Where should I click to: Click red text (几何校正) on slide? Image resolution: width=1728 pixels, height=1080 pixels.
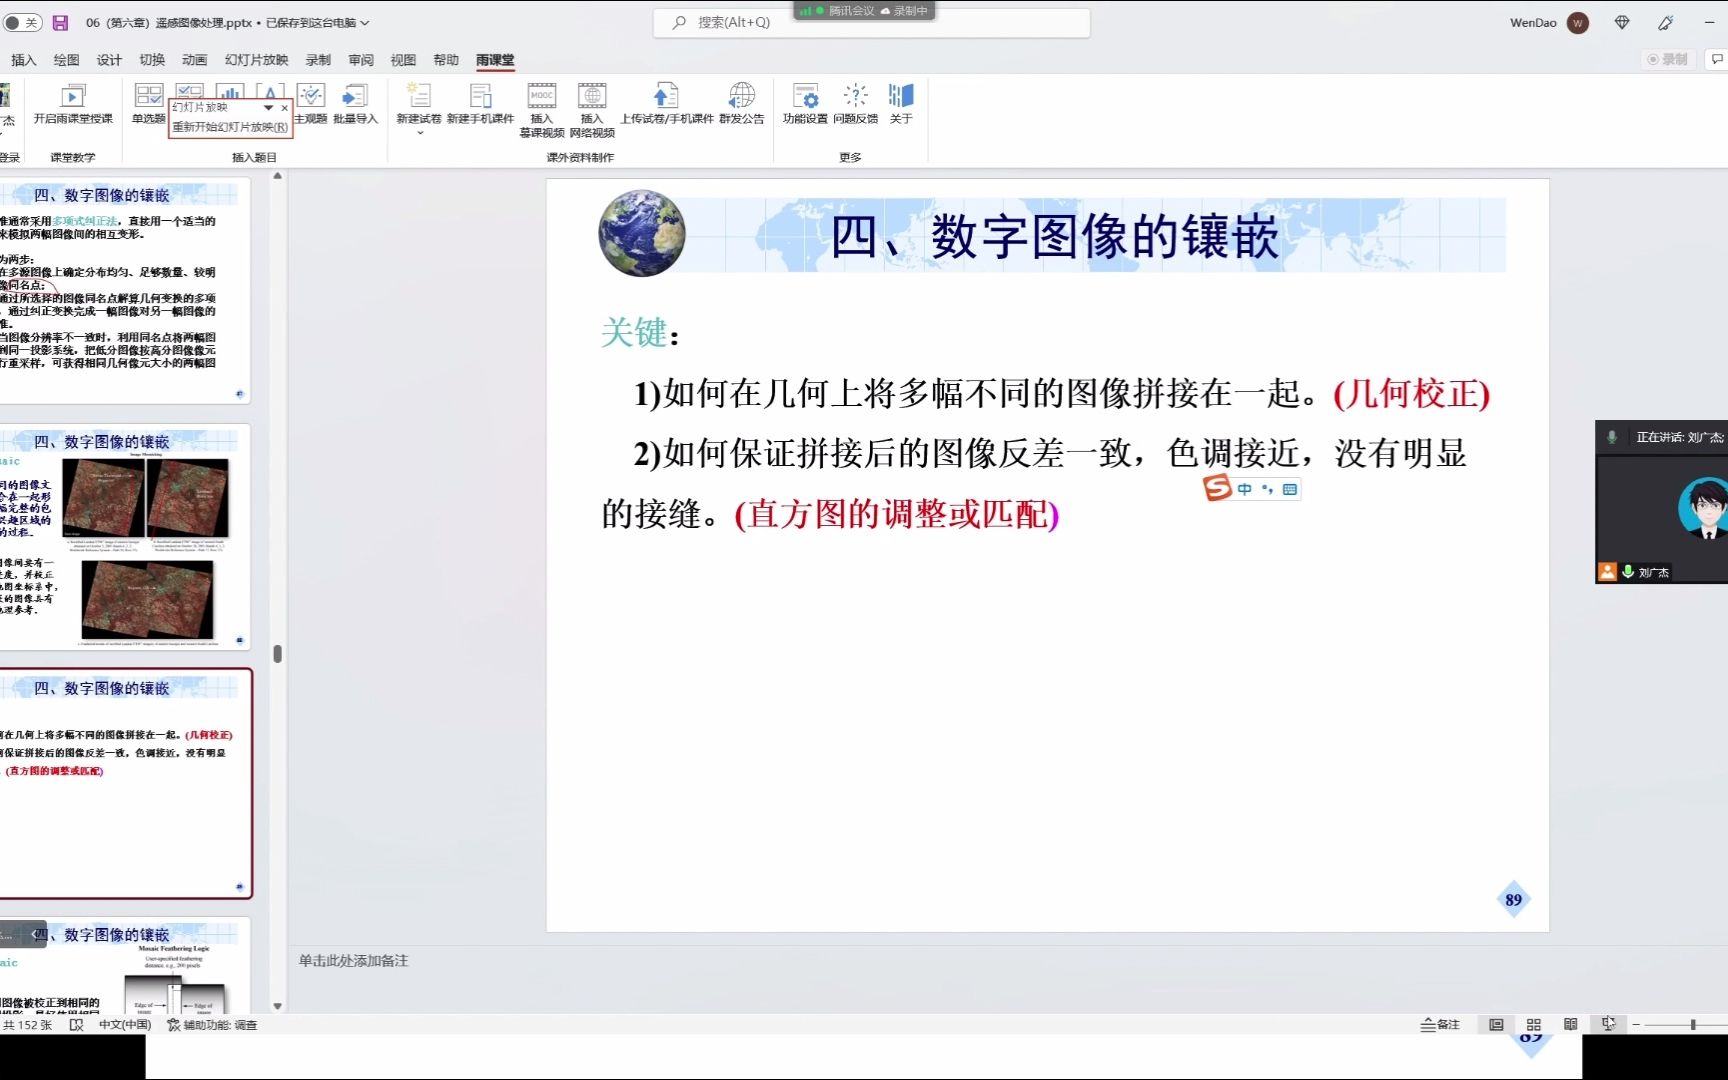1412,393
